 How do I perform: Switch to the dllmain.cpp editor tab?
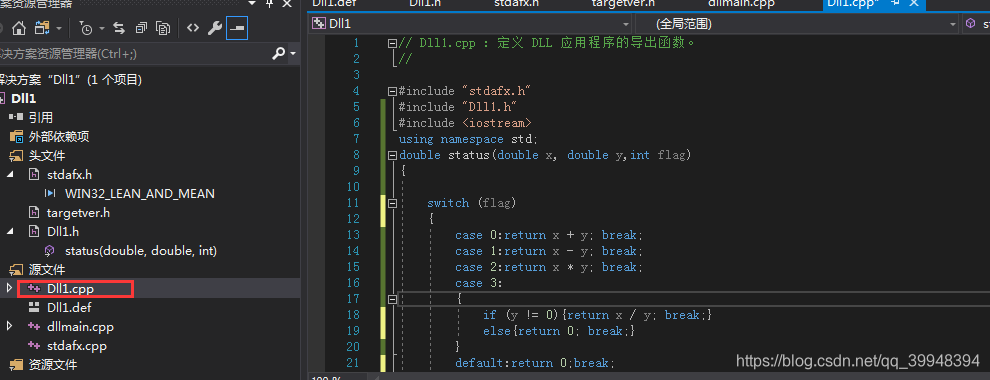(741, 3)
